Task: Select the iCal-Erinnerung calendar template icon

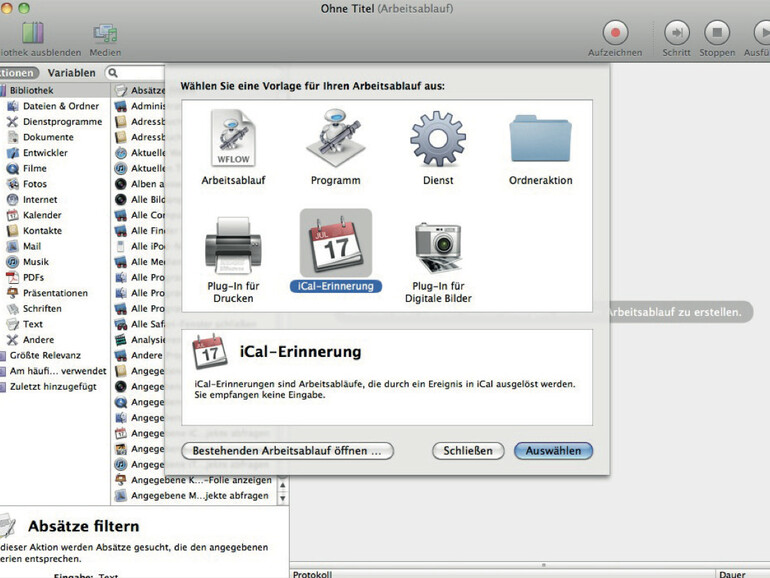Action: [336, 243]
